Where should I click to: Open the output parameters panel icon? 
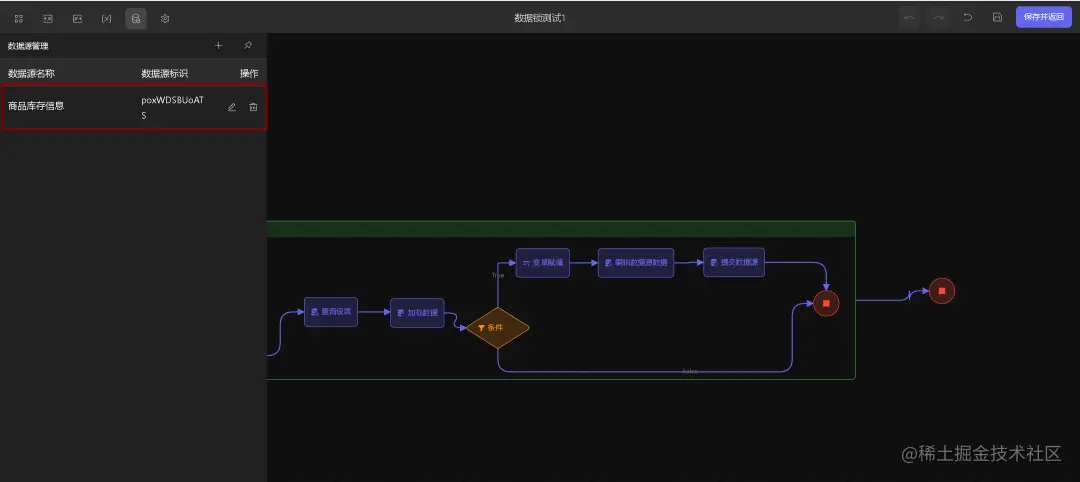[77, 19]
